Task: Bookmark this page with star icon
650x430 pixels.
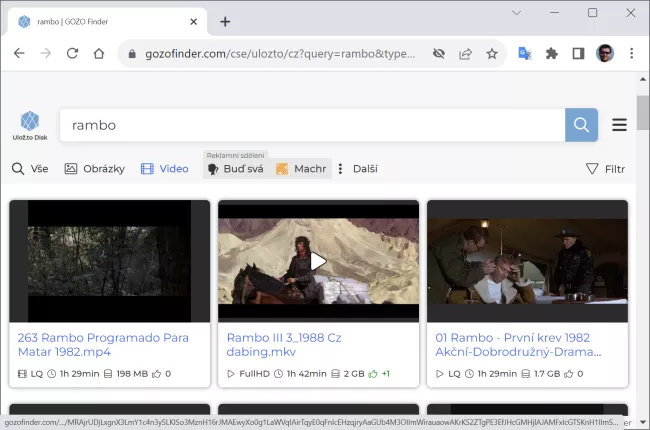Action: (x=492, y=53)
